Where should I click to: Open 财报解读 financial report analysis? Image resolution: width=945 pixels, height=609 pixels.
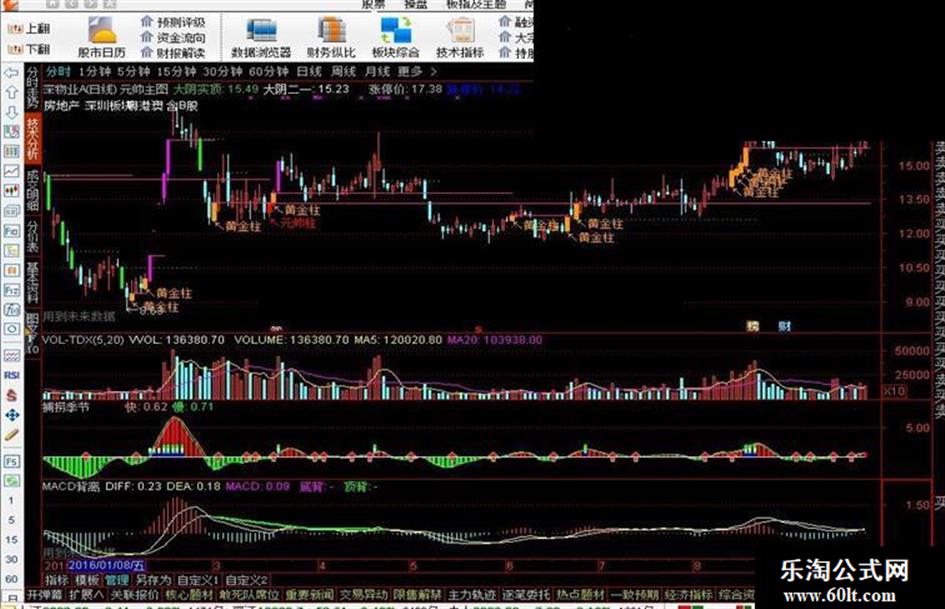point(173,53)
